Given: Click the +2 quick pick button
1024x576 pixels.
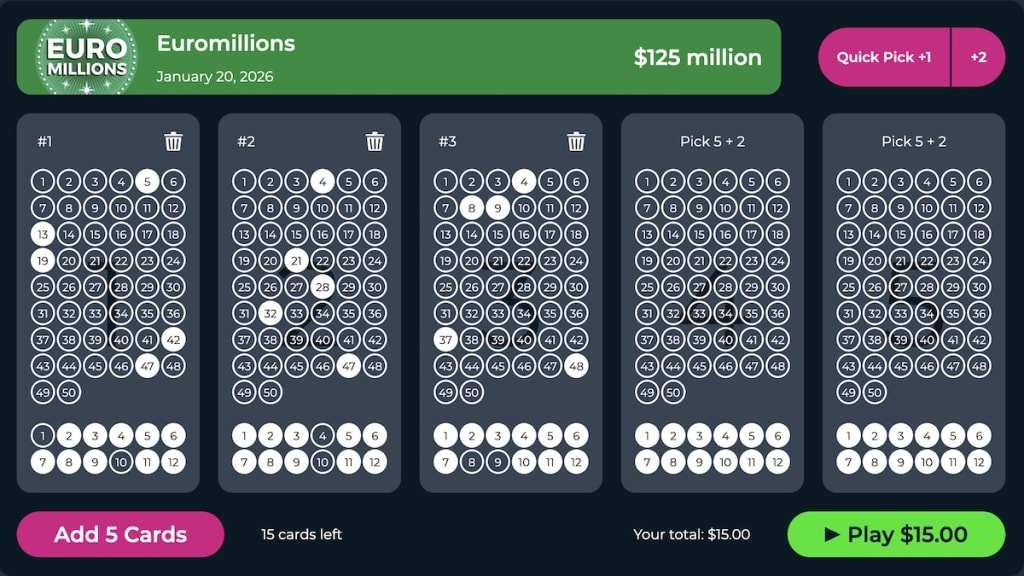Looking at the screenshot, I should pos(978,57).
